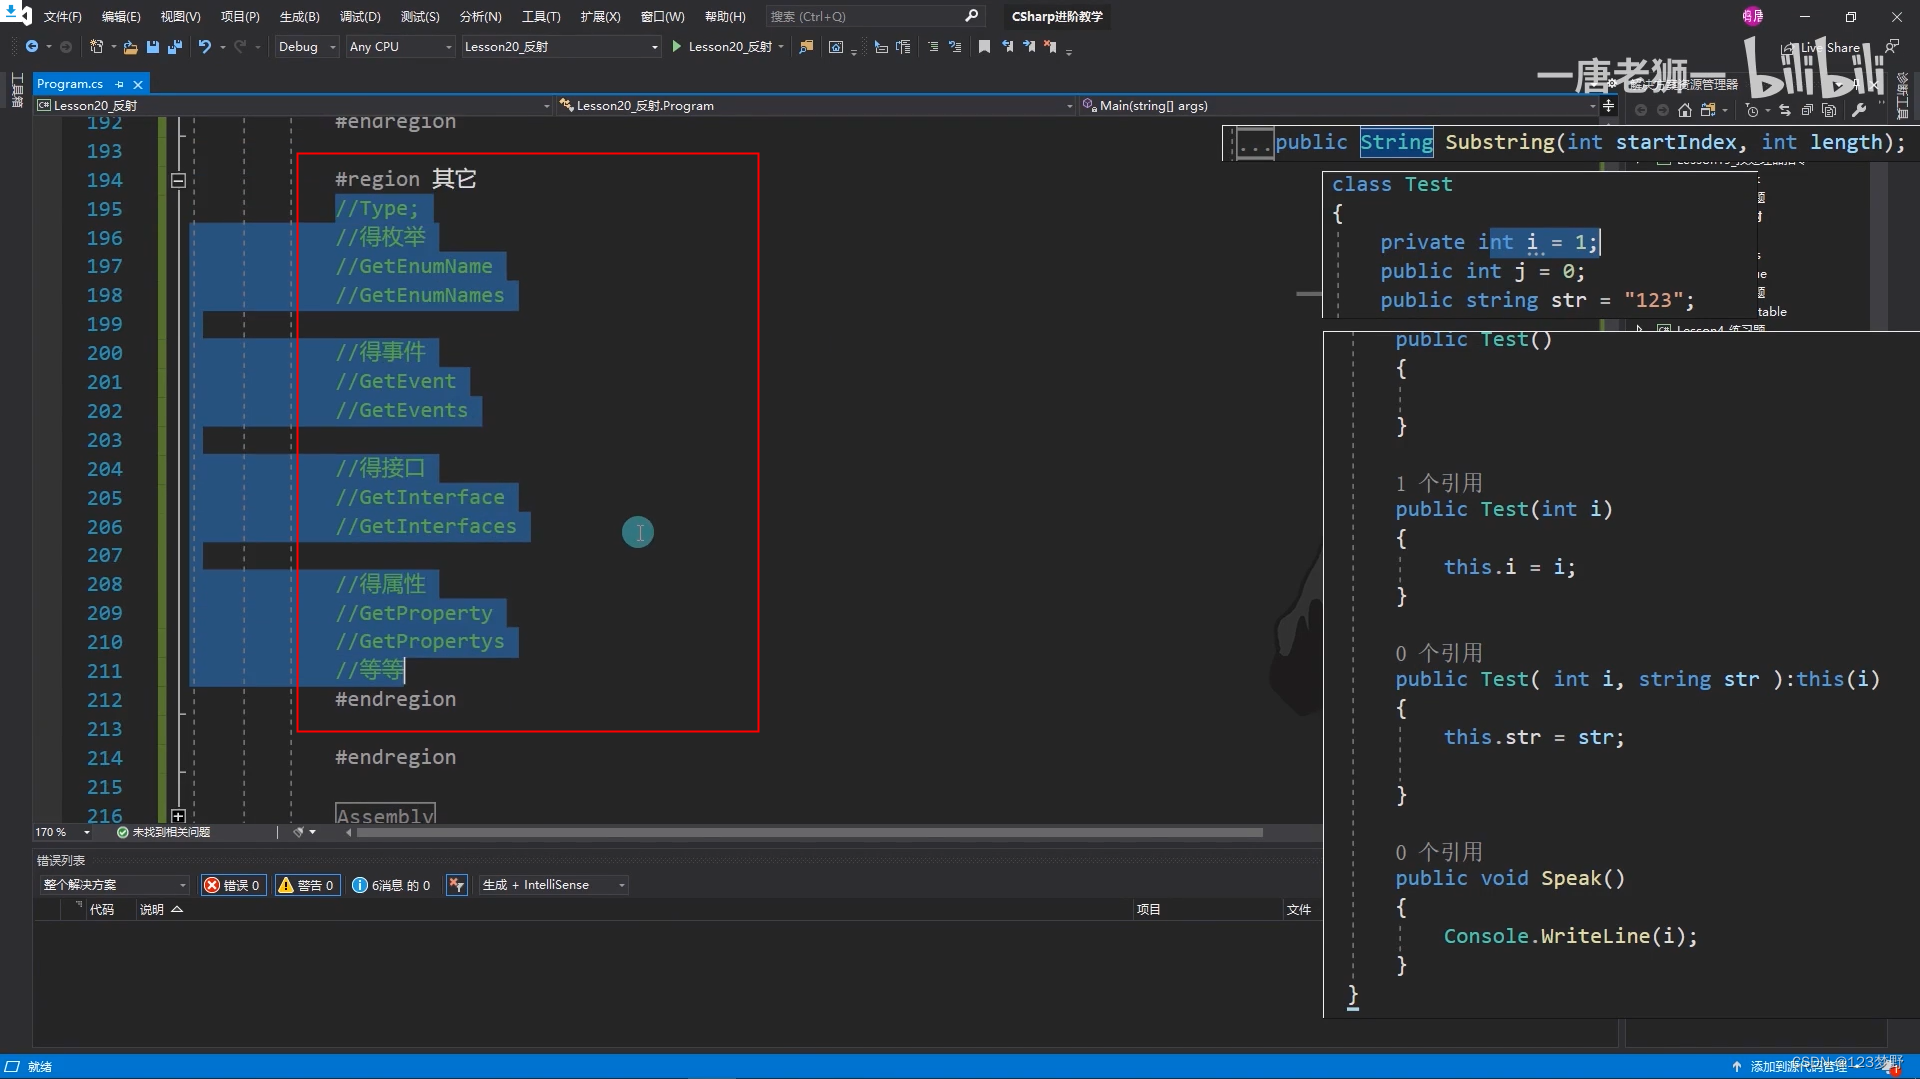Click Sync with Active Document icon
The height and width of the screenshot is (1079, 1920).
[x=1785, y=110]
